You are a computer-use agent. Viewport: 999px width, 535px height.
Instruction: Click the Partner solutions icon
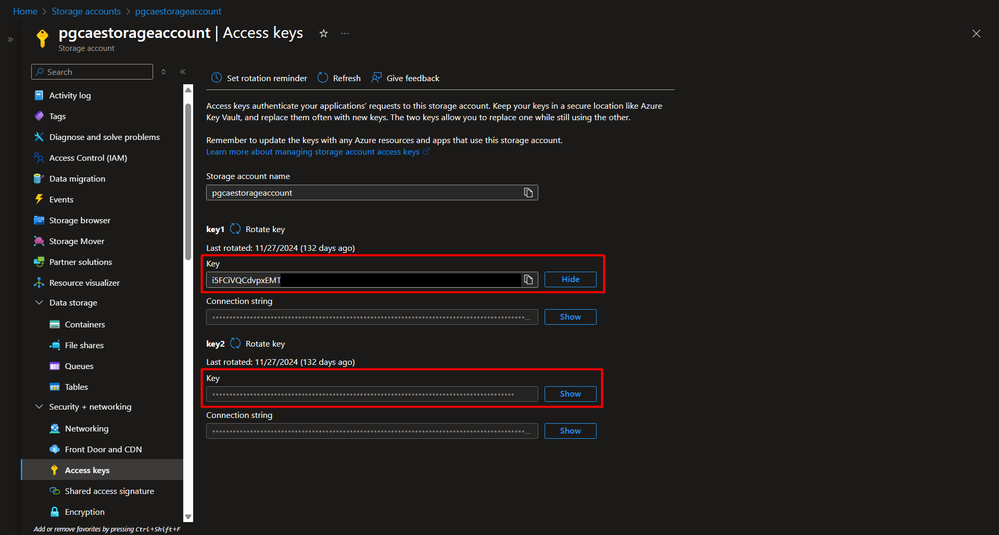(x=39, y=262)
